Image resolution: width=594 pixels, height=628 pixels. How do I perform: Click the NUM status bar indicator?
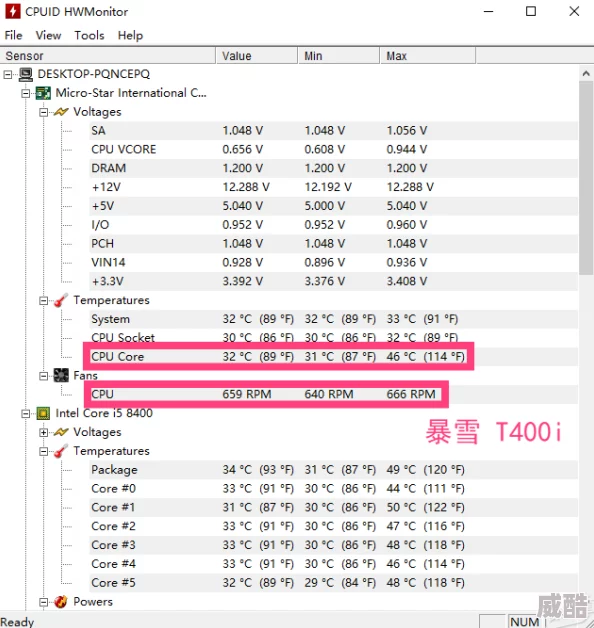(524, 622)
